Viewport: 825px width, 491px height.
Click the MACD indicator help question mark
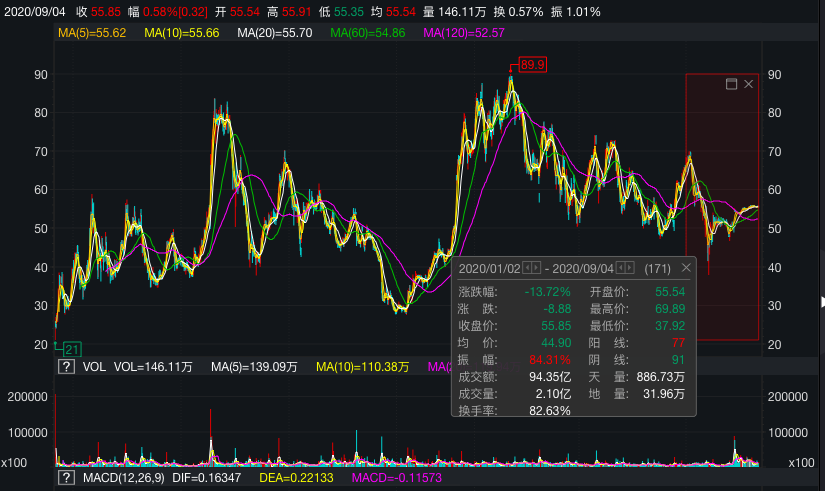coord(67,478)
